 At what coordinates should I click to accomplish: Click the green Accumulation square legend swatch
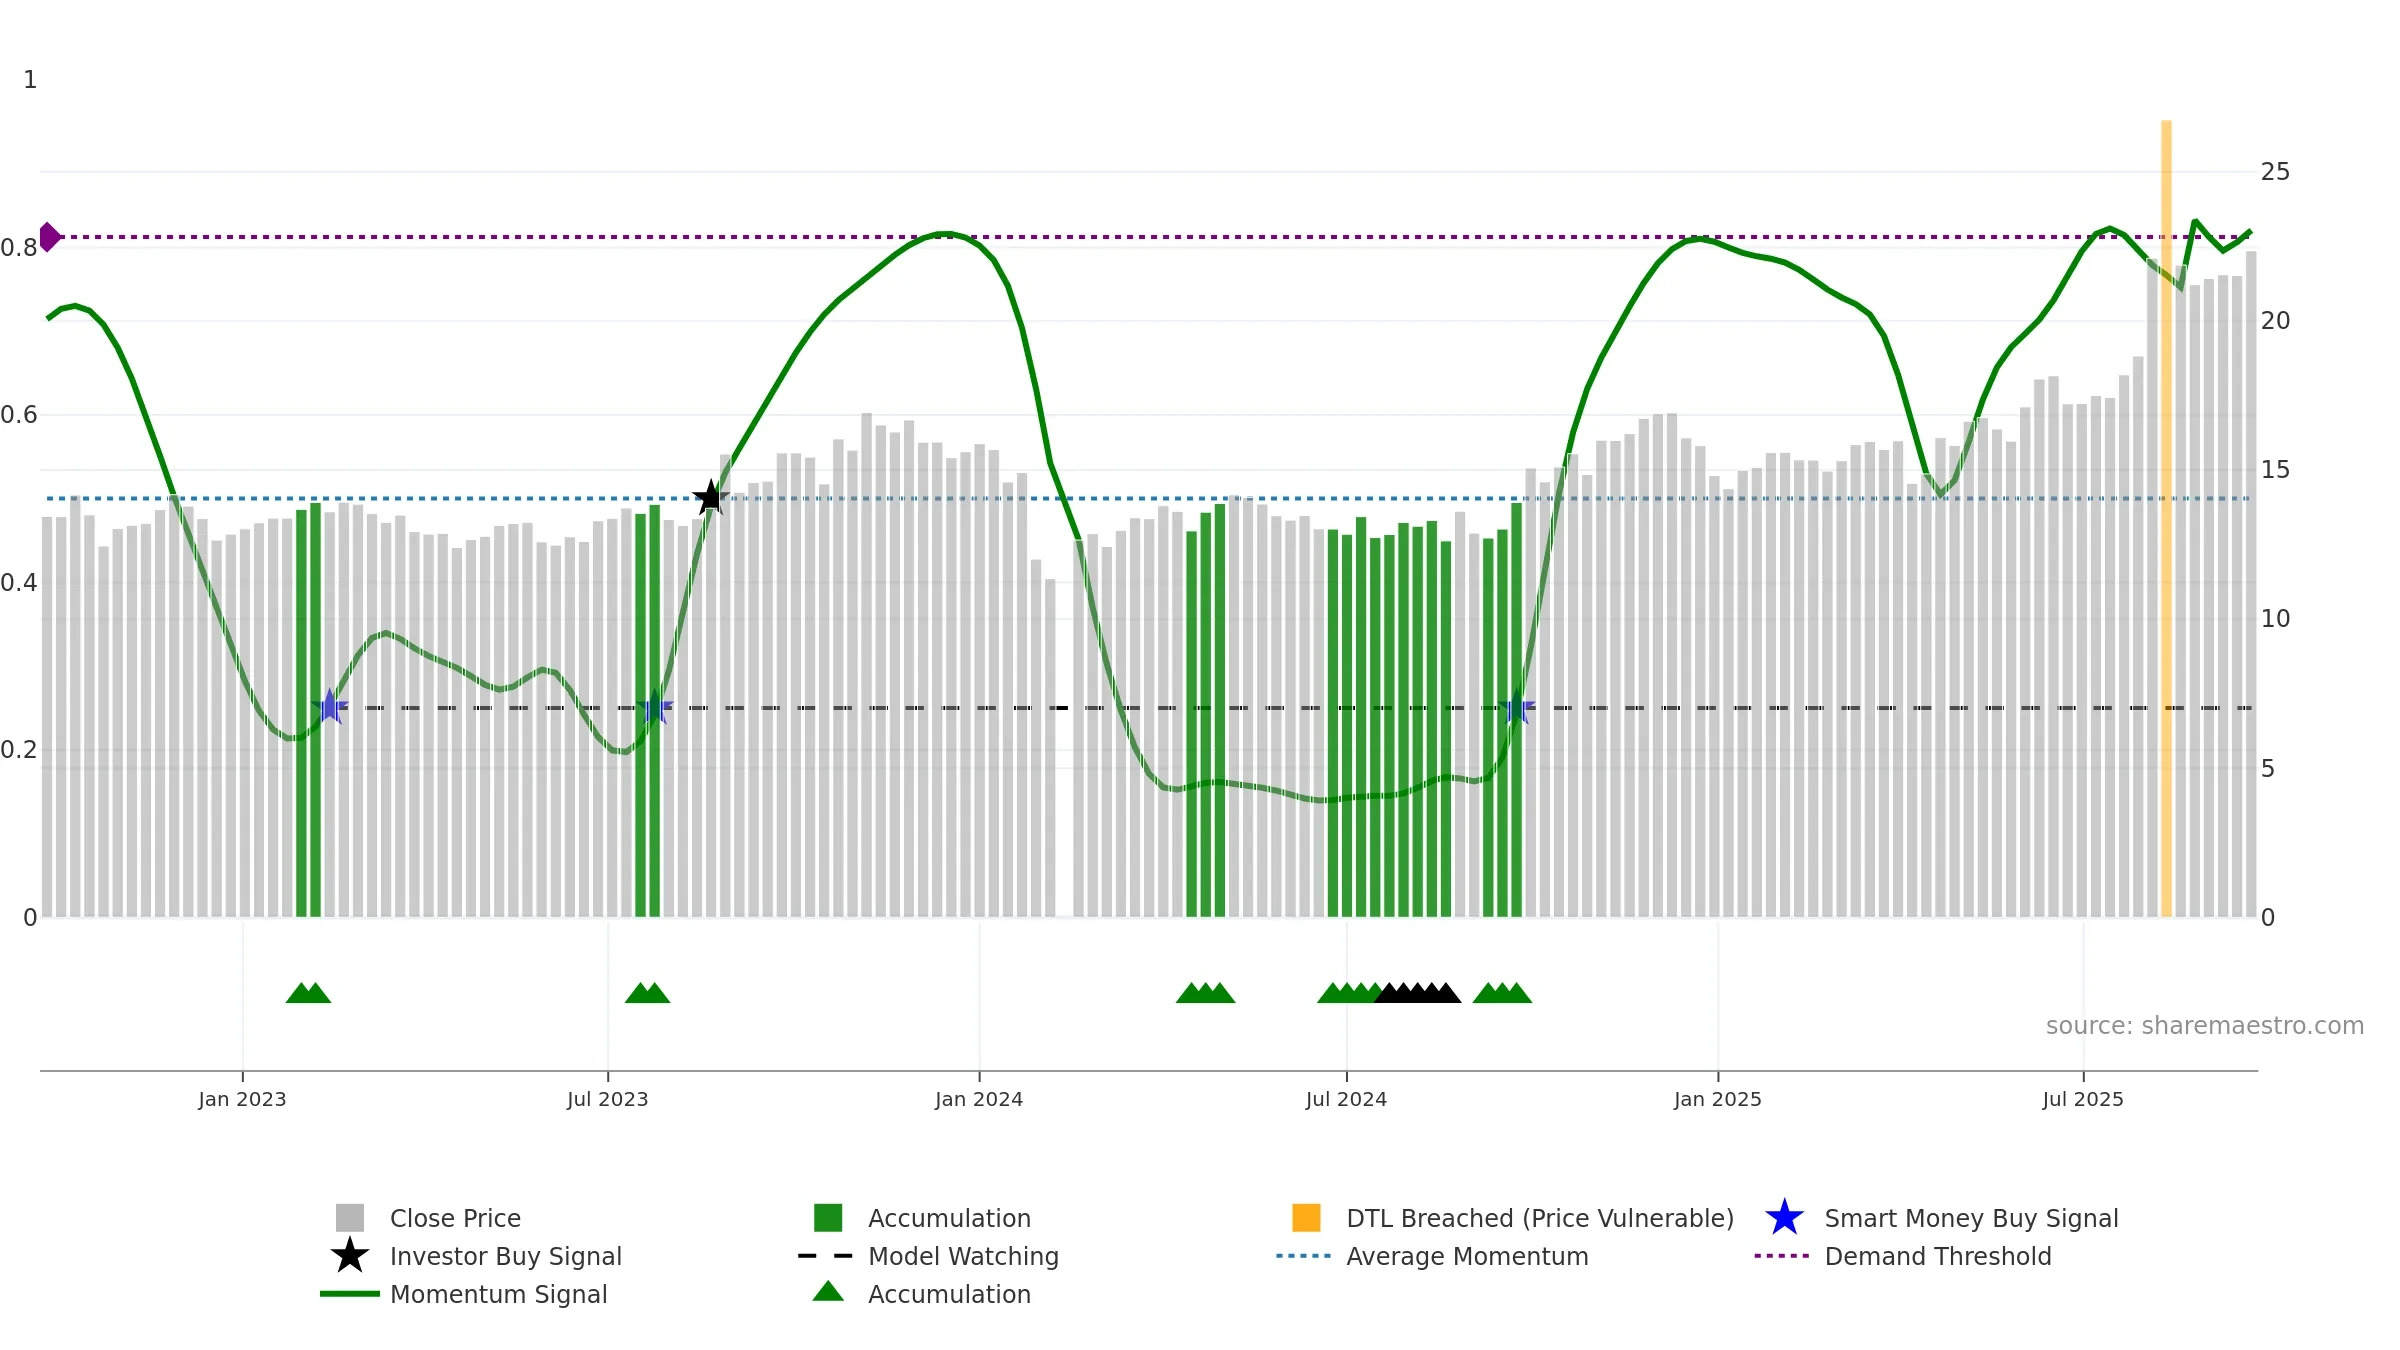tap(828, 1218)
